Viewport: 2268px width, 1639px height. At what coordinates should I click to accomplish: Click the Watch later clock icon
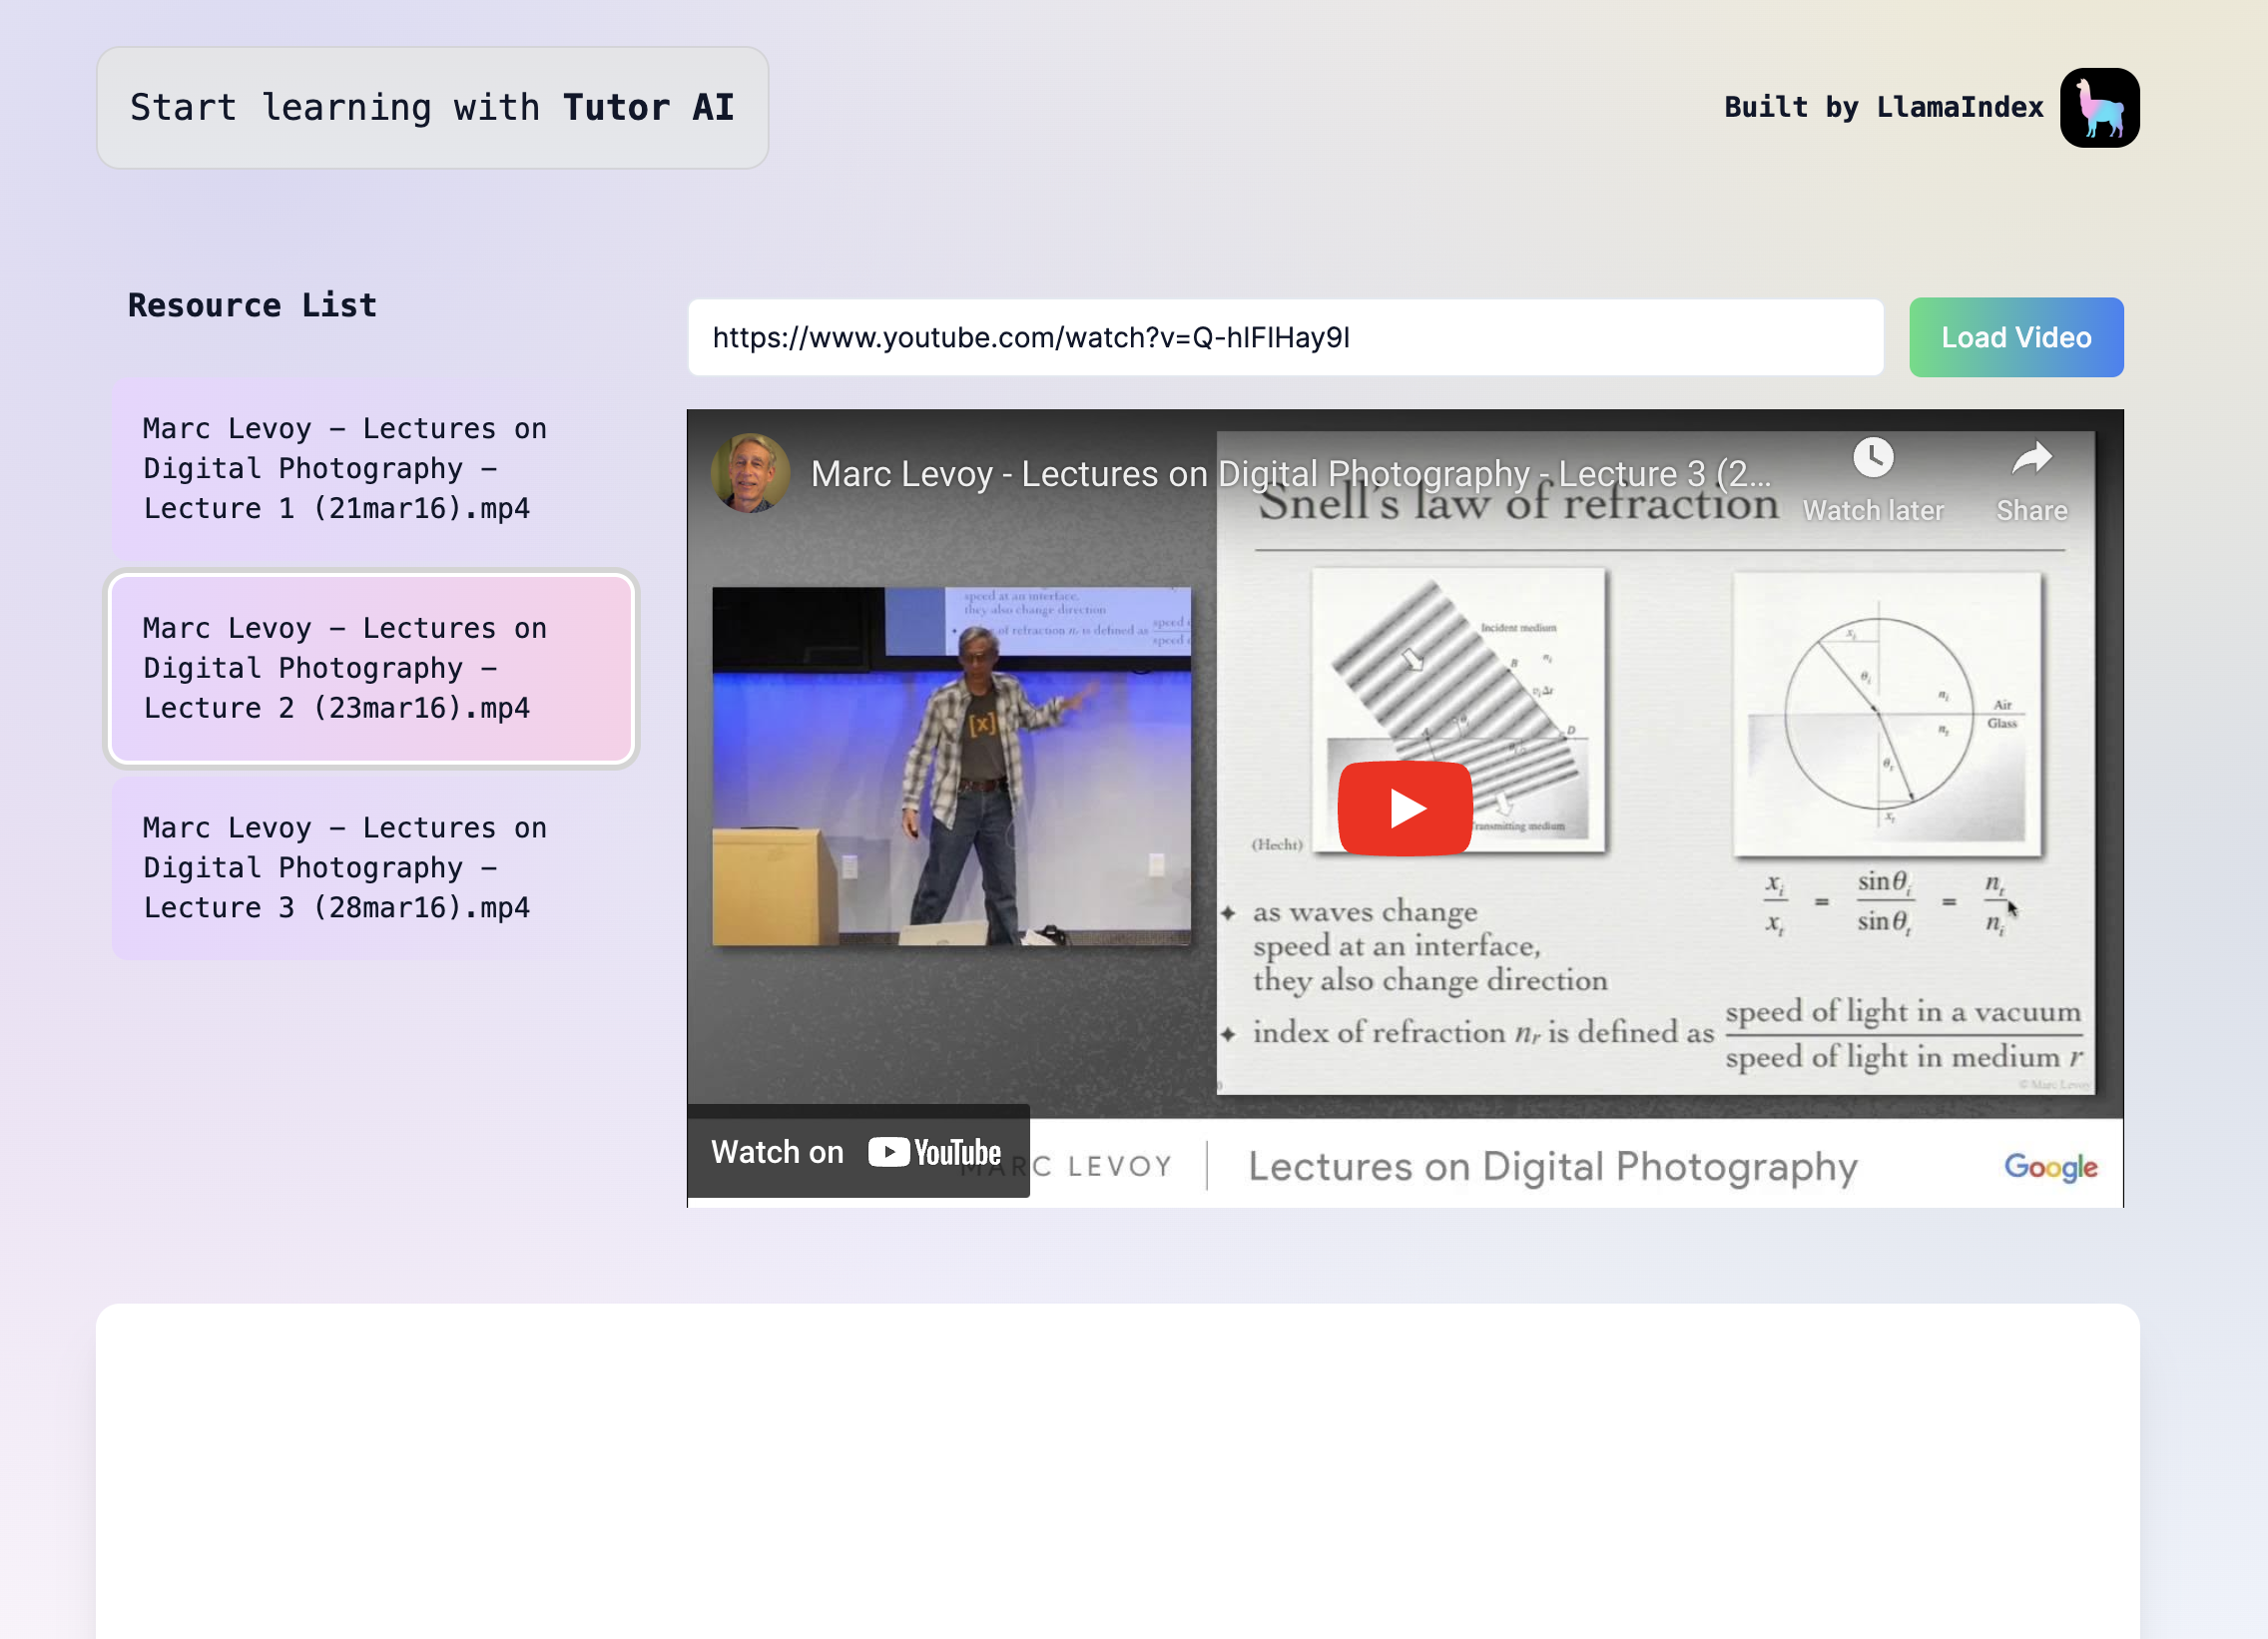click(x=1872, y=459)
